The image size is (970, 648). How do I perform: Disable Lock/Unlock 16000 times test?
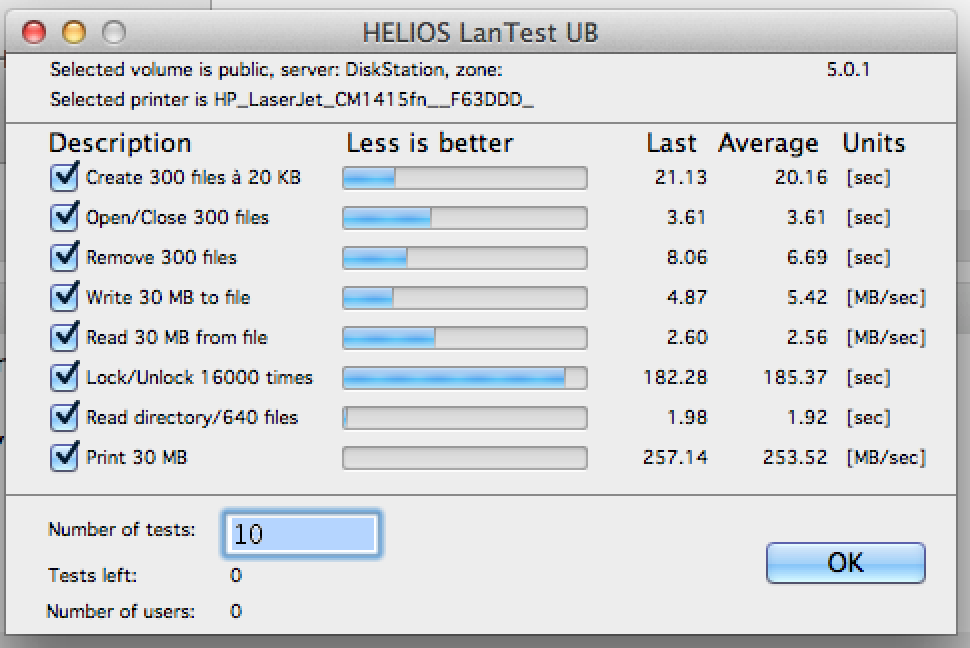coord(64,378)
